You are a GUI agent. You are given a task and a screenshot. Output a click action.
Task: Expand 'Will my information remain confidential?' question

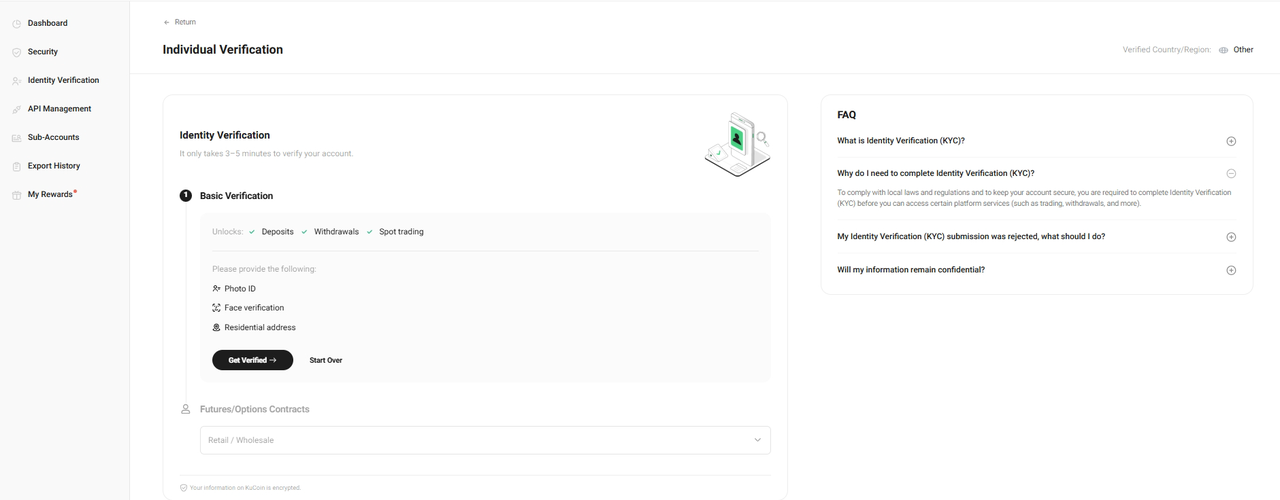coord(1231,270)
